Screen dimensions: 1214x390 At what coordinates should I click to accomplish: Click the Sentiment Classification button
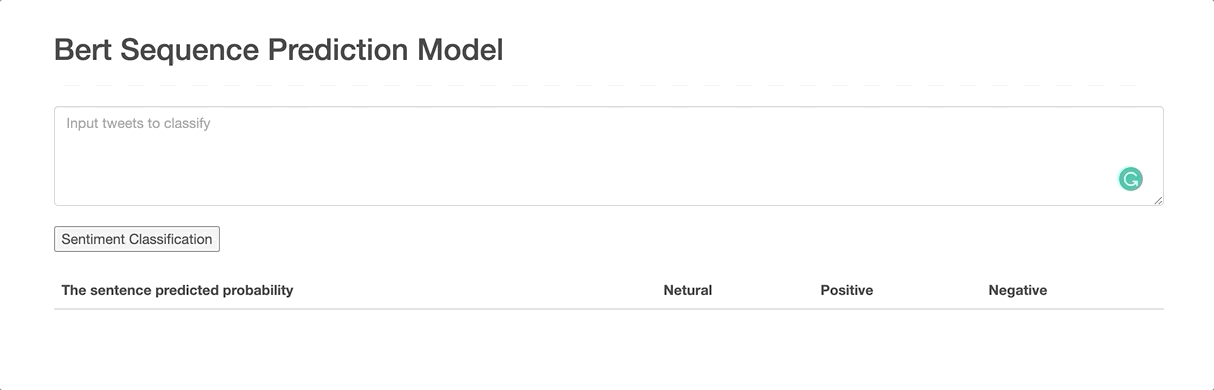pyautogui.click(x=137, y=239)
